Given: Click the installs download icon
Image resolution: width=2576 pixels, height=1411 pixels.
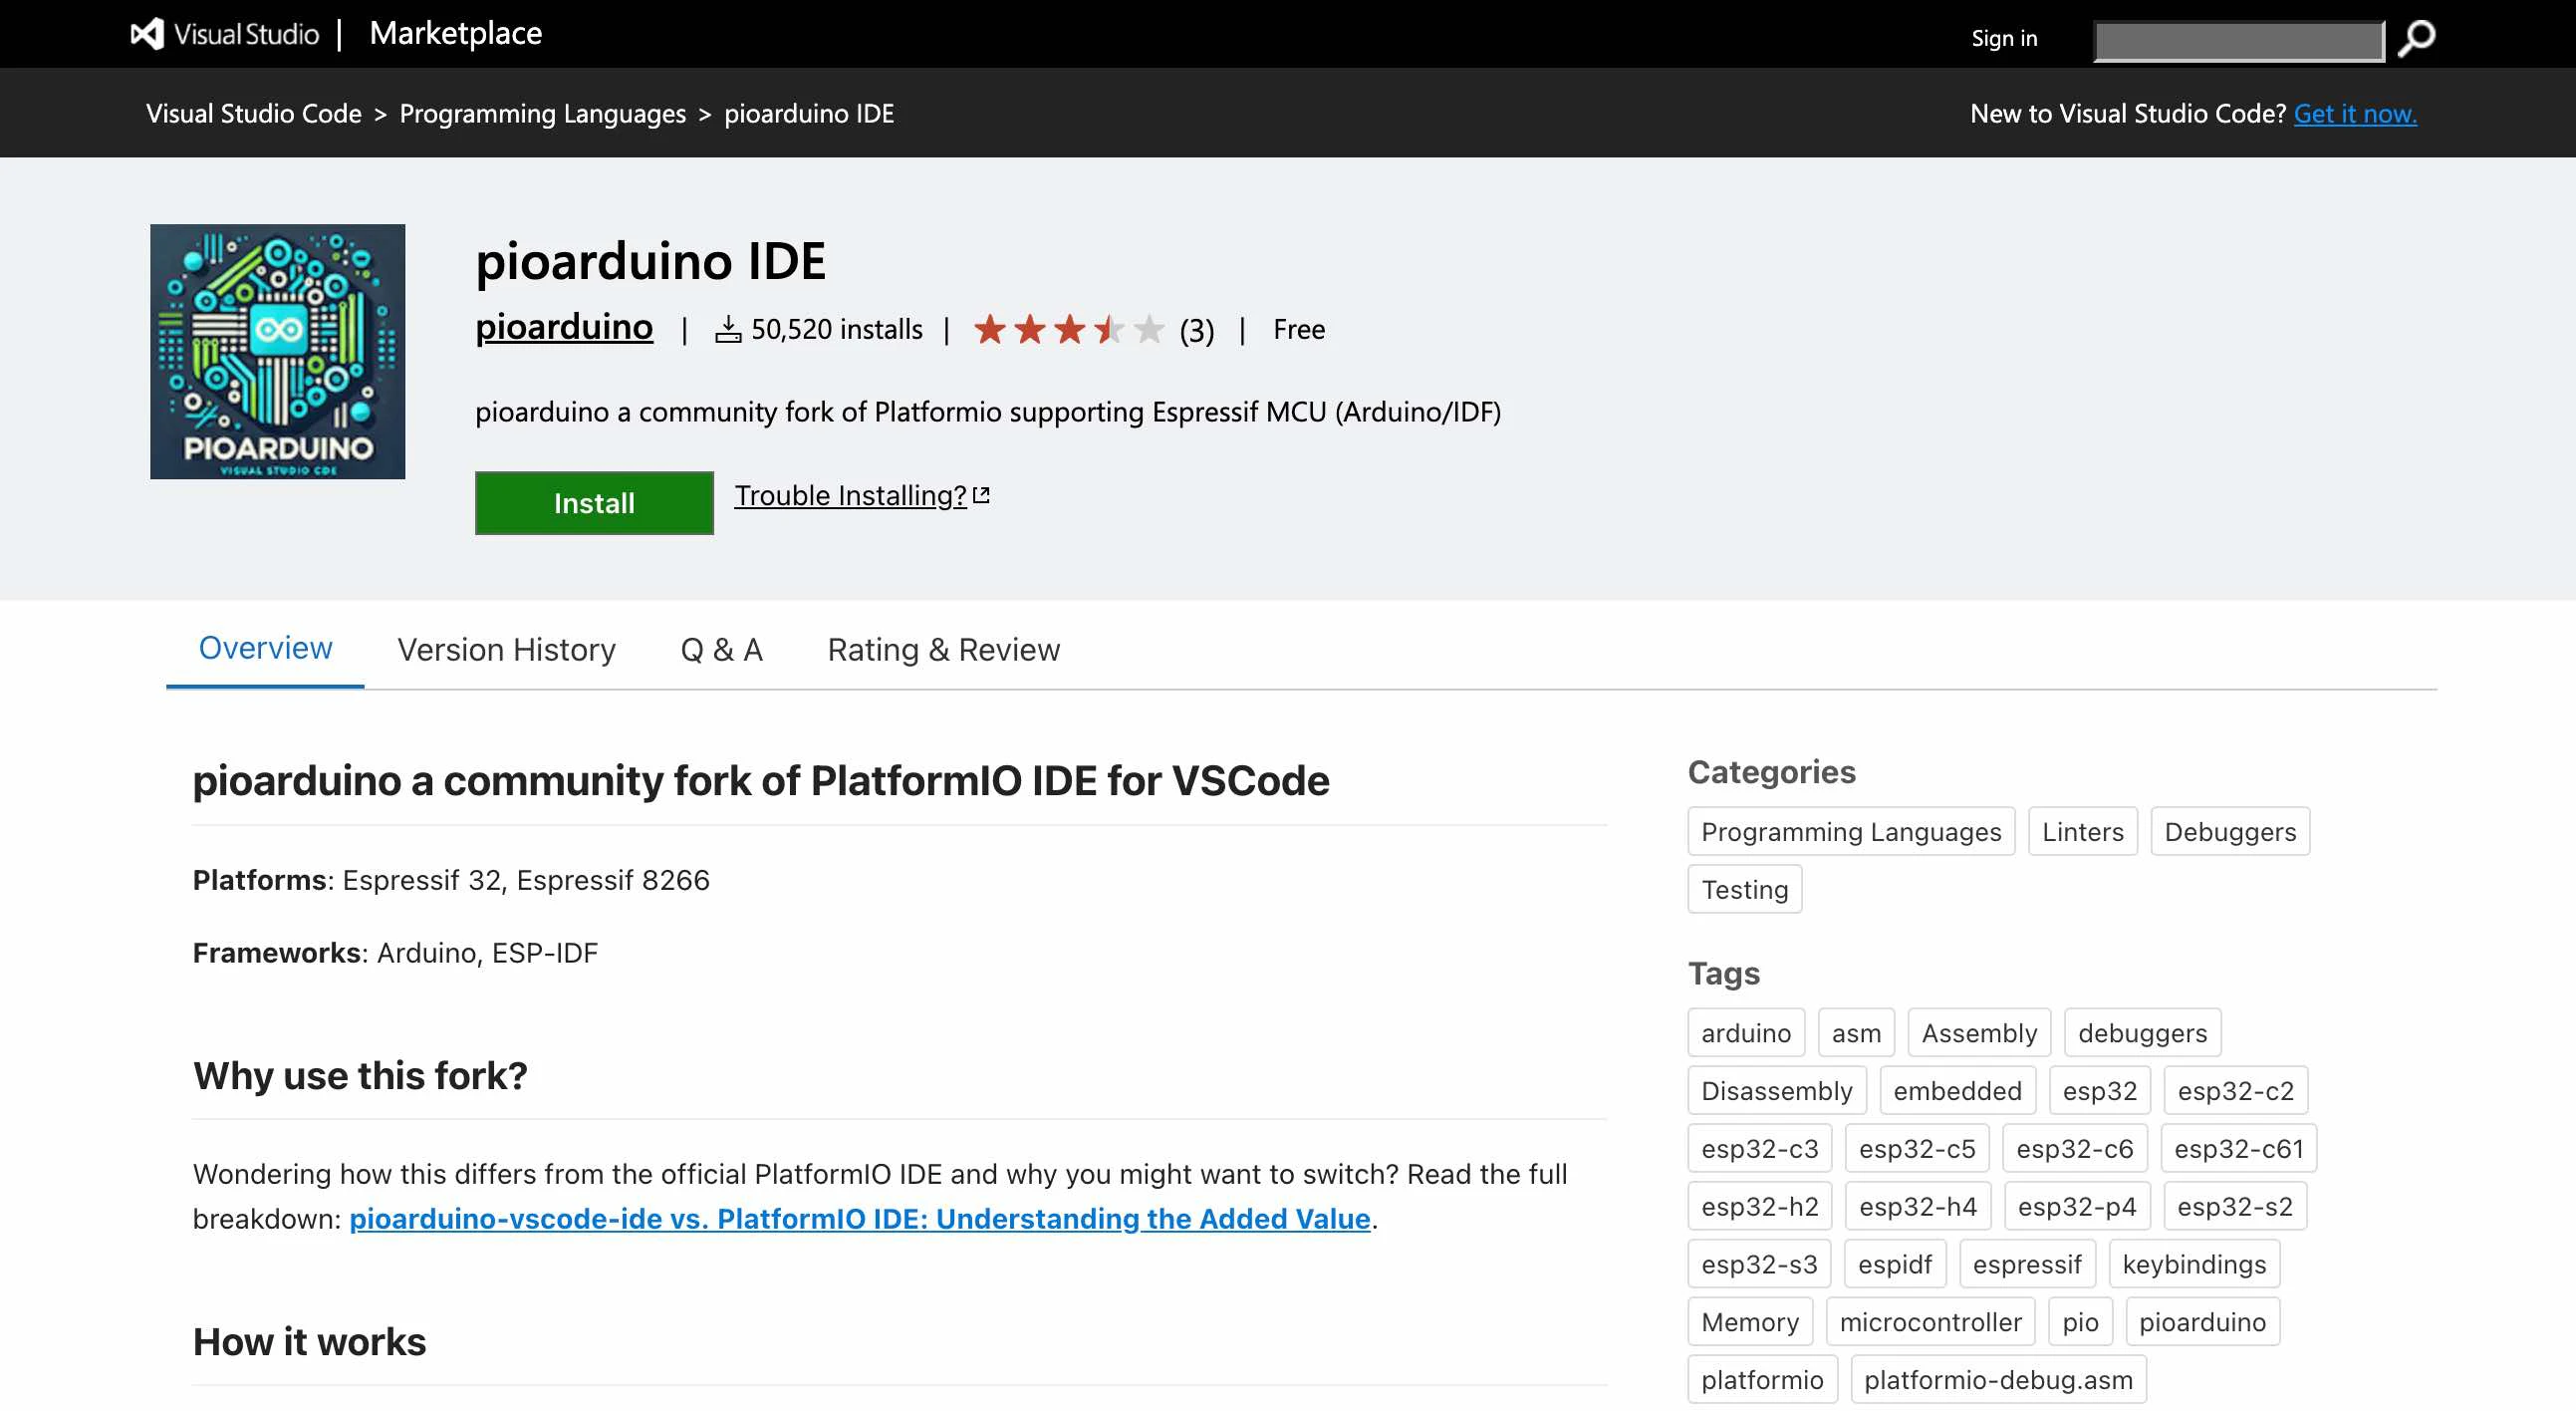Looking at the screenshot, I should (728, 329).
